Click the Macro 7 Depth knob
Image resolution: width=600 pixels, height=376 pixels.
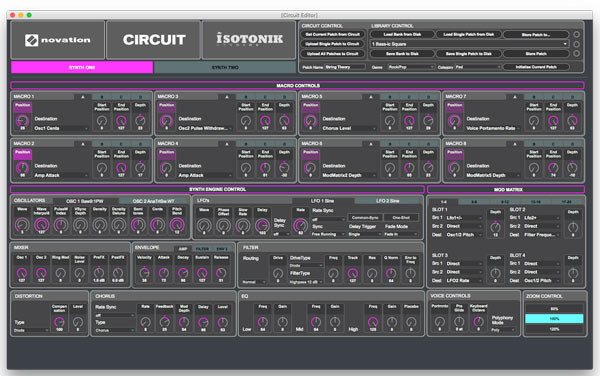[x=572, y=121]
